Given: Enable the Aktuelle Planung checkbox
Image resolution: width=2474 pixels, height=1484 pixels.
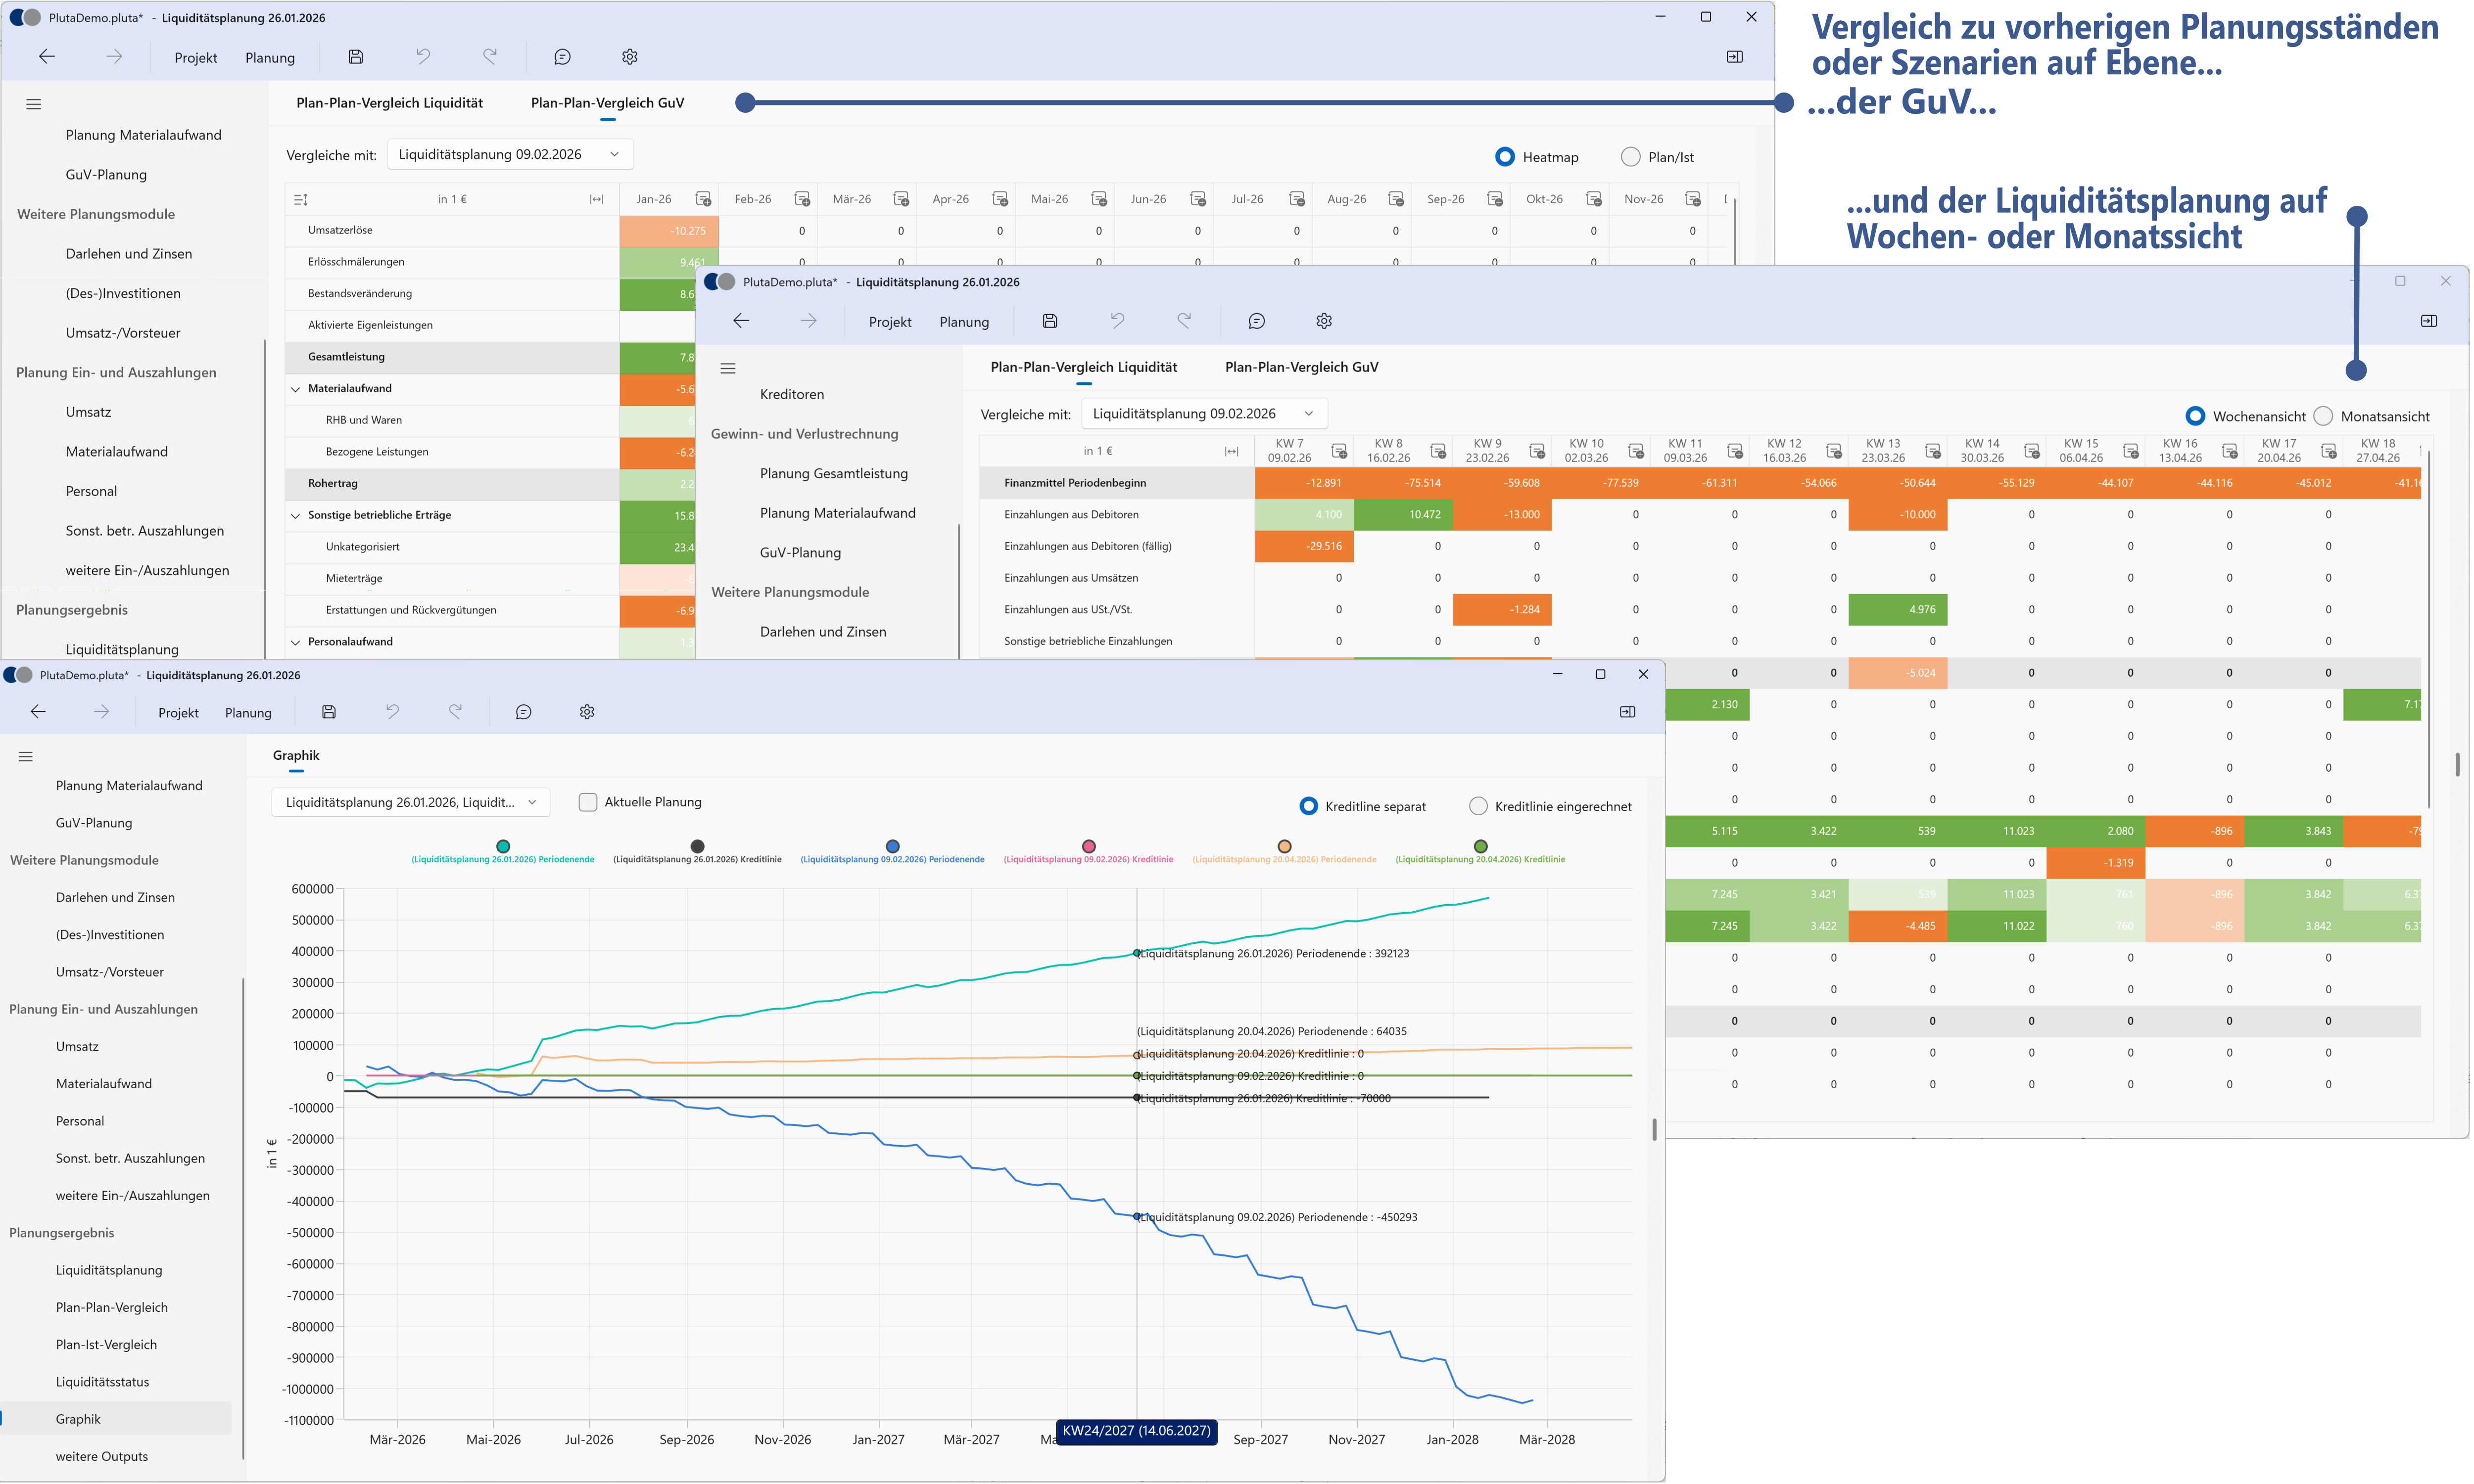Looking at the screenshot, I should (x=587, y=801).
